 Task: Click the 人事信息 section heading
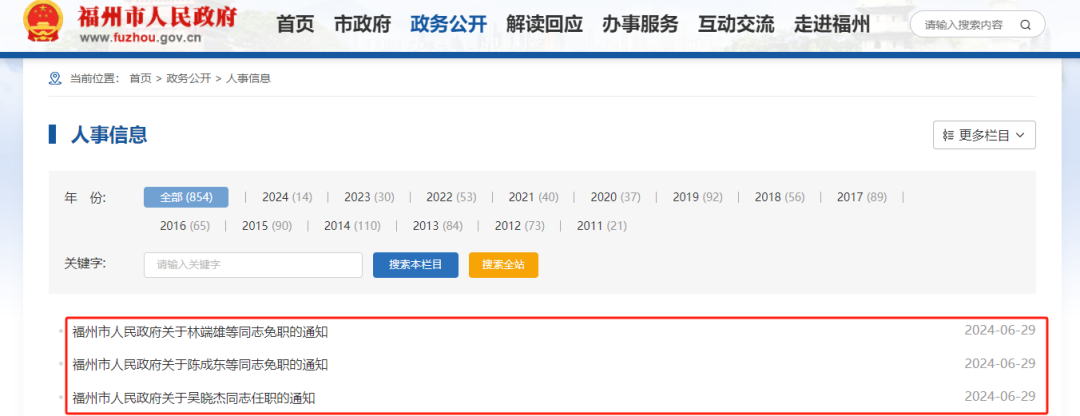(x=109, y=134)
